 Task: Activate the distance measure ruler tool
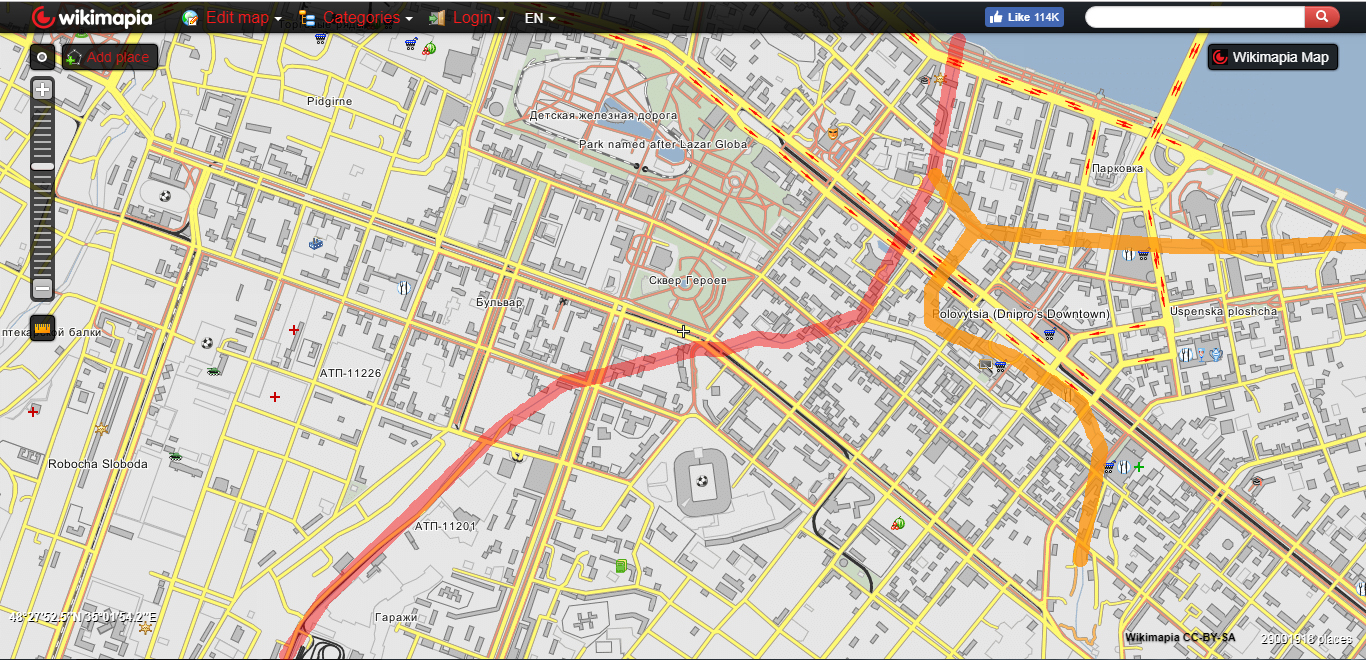click(x=42, y=328)
